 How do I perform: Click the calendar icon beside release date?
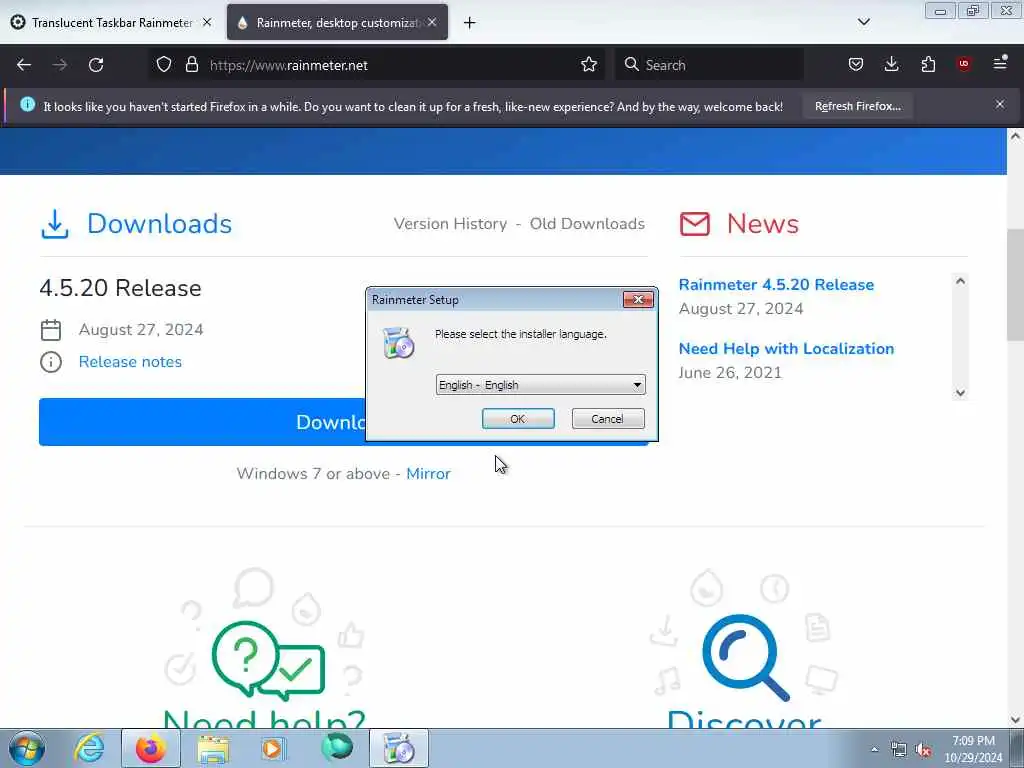[x=51, y=330]
